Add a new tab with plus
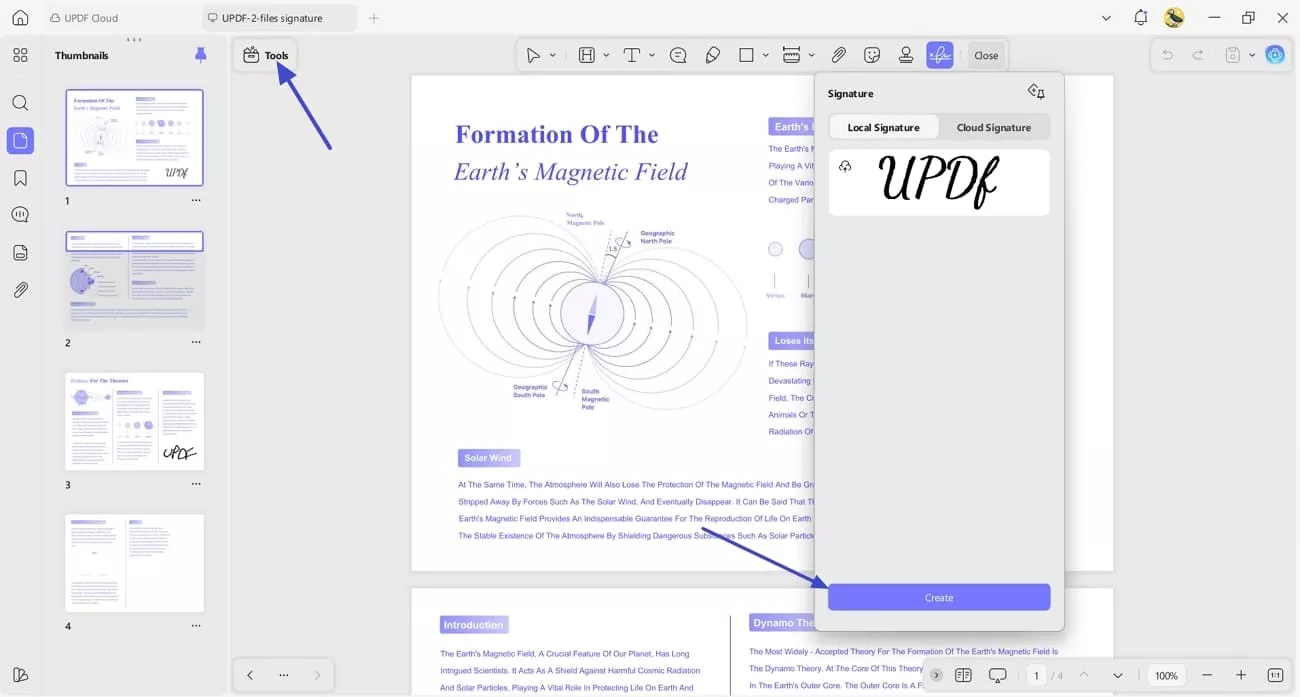 pyautogui.click(x=374, y=18)
